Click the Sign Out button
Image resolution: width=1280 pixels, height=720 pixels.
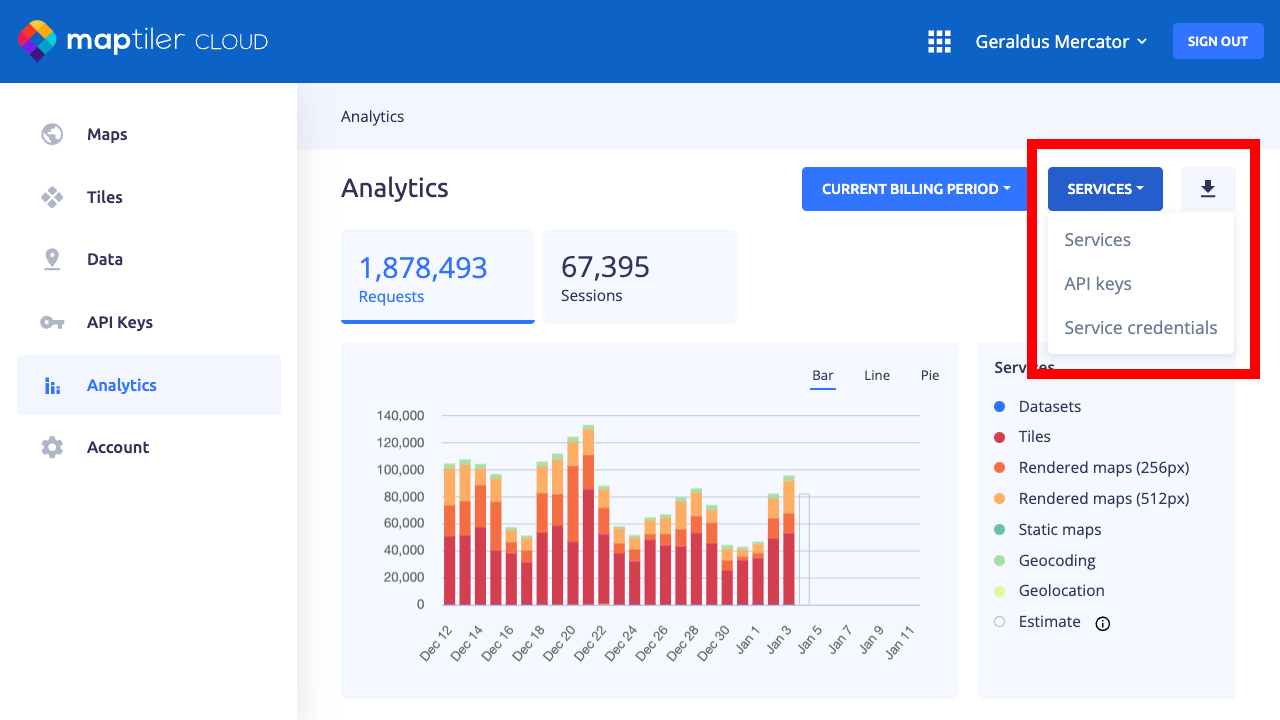pyautogui.click(x=1217, y=41)
